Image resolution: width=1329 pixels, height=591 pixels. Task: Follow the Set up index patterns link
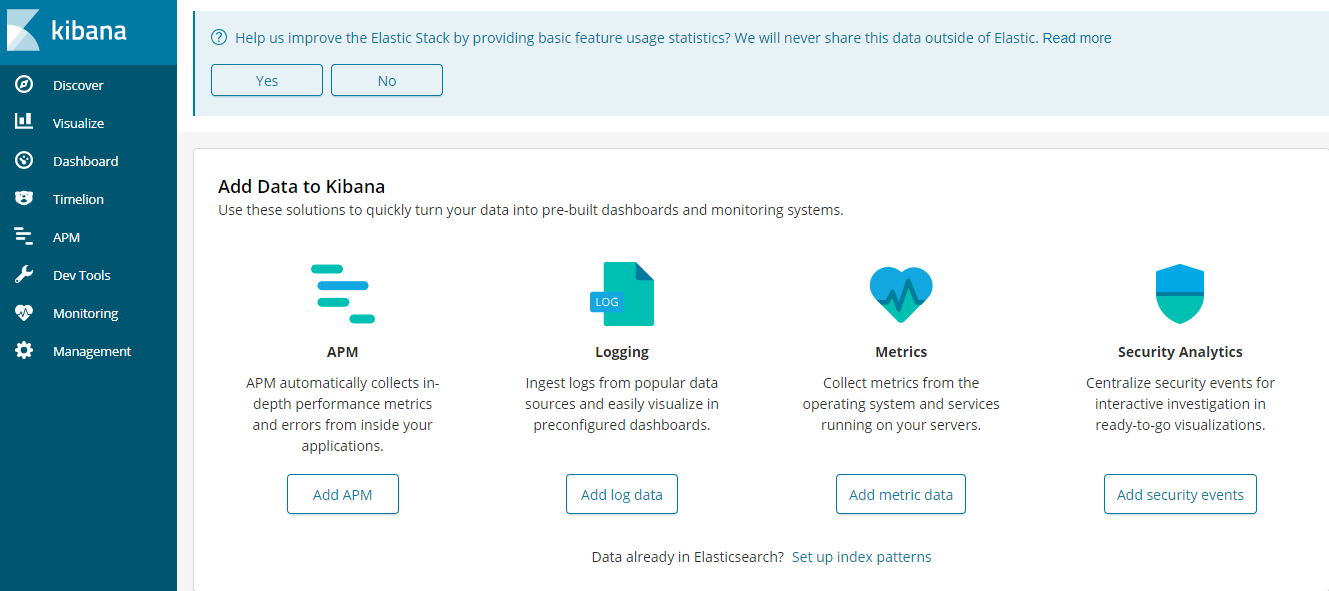(x=861, y=557)
